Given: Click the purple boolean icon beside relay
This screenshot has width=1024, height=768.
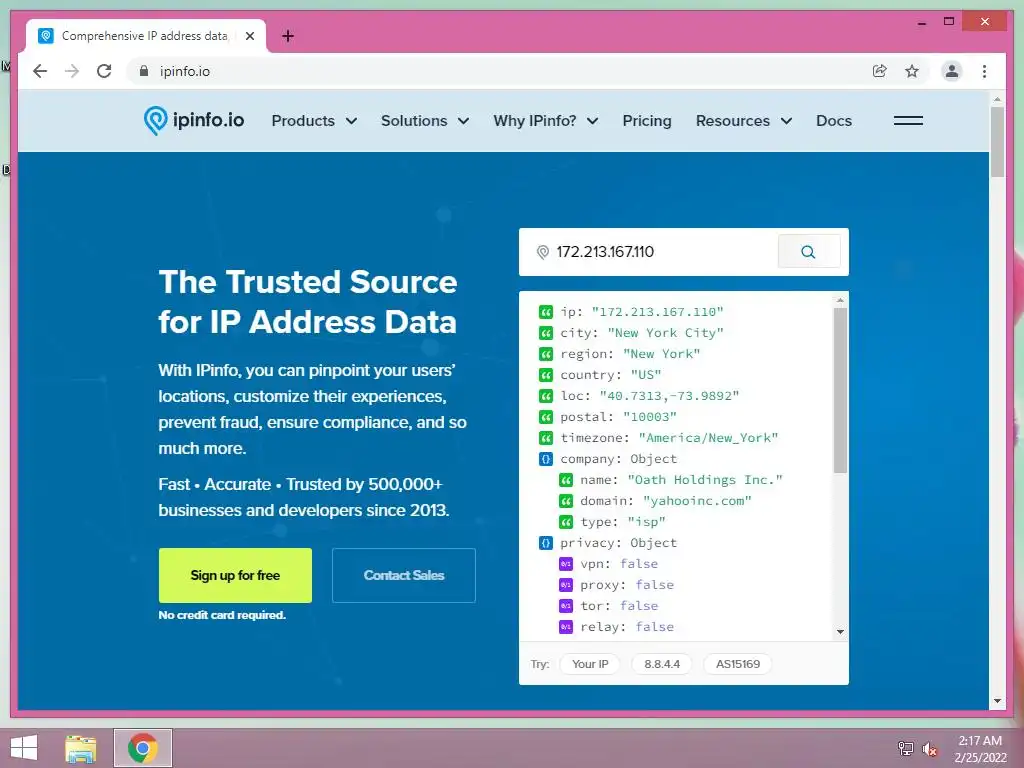Looking at the screenshot, I should (566, 627).
